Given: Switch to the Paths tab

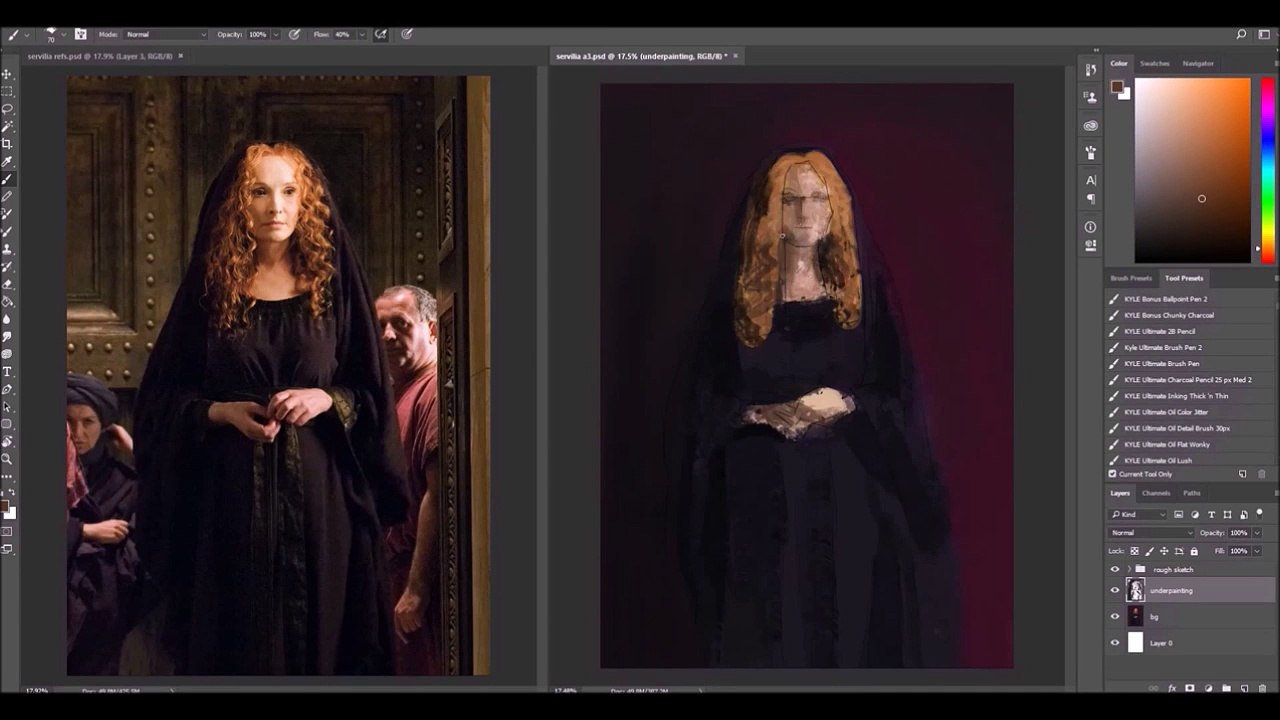Looking at the screenshot, I should tap(1192, 493).
